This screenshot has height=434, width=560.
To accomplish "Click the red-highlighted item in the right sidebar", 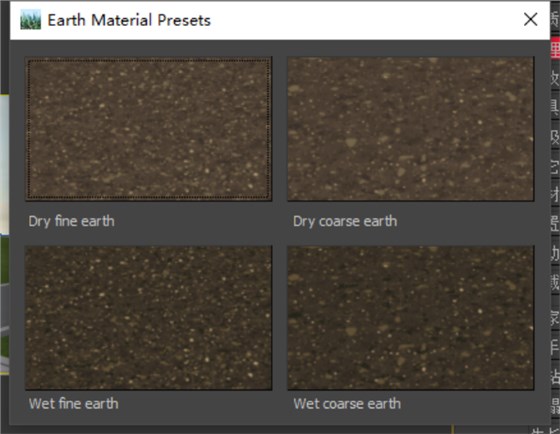I will click(x=555, y=48).
